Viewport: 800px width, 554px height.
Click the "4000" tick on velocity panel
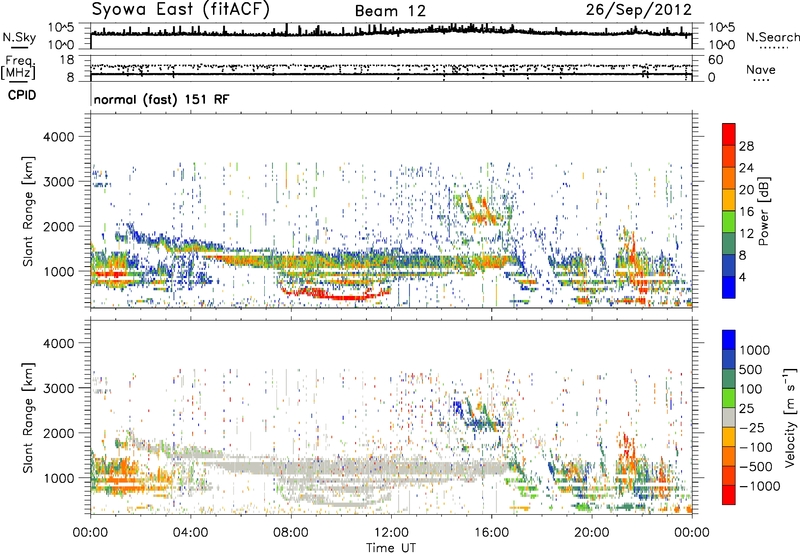pyautogui.click(x=59, y=343)
